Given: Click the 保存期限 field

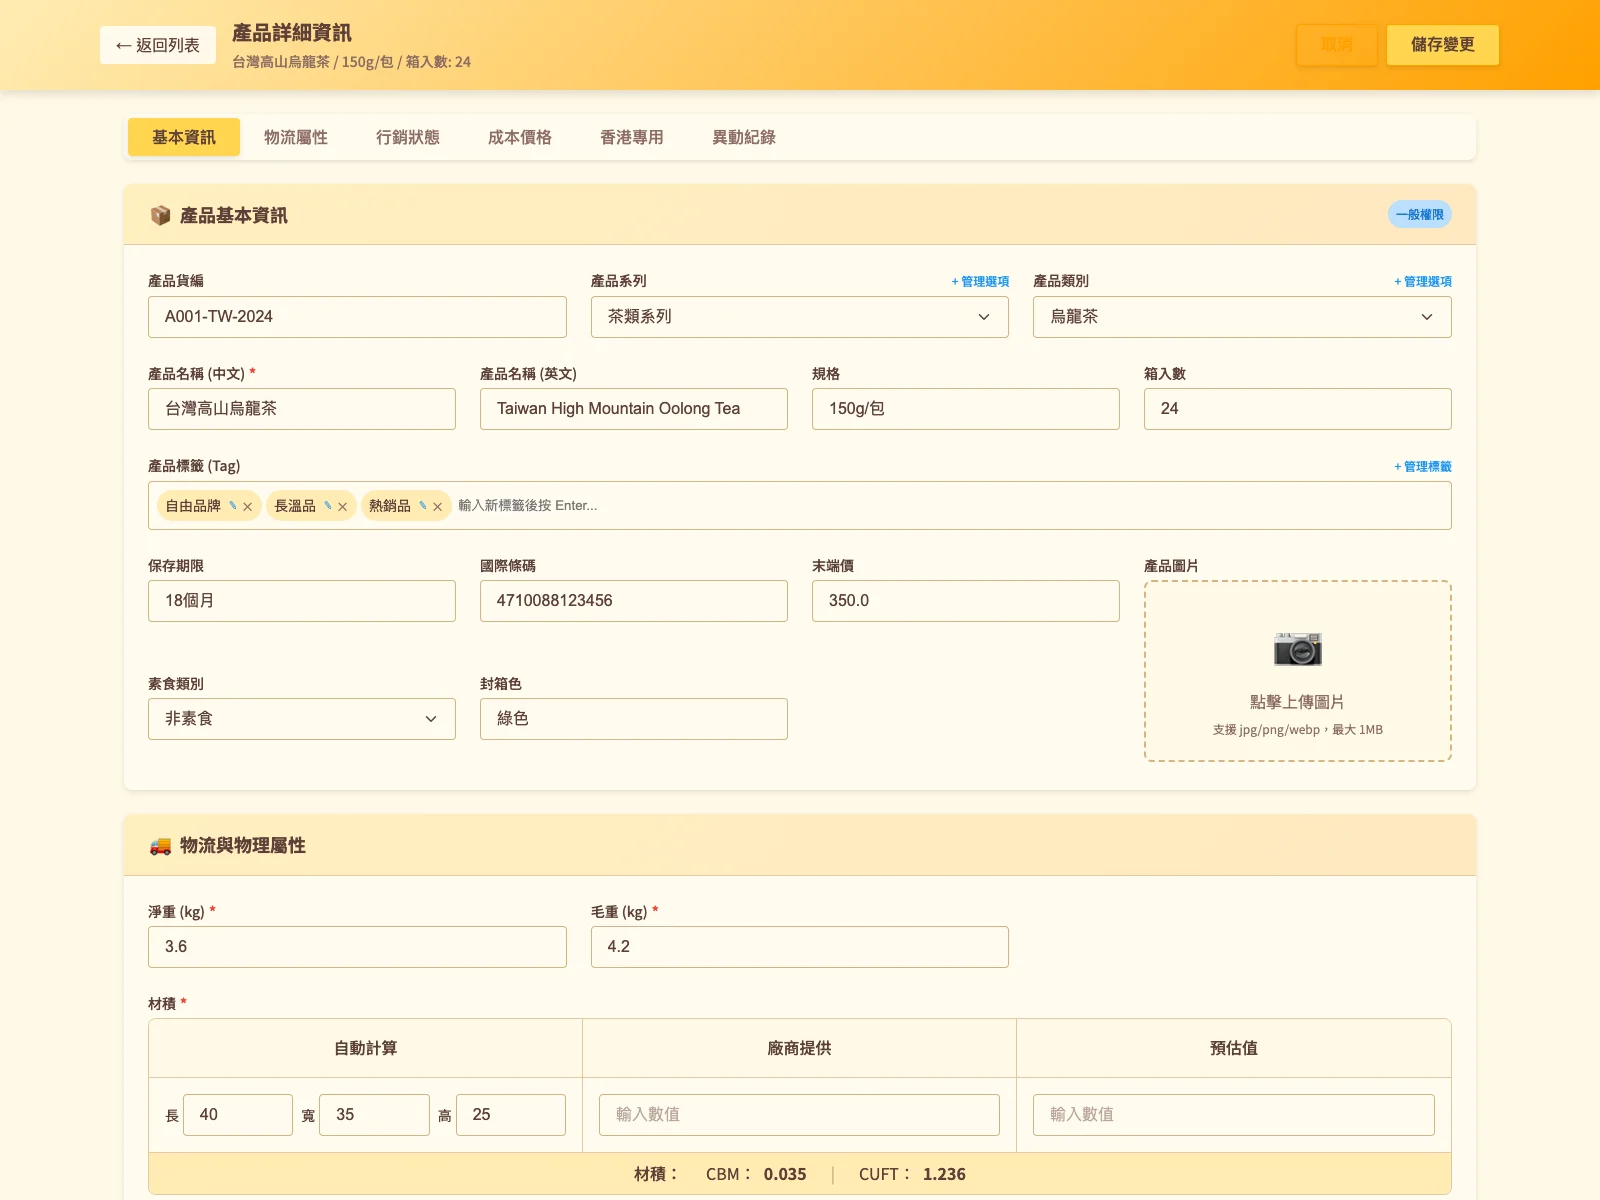Looking at the screenshot, I should (x=302, y=601).
